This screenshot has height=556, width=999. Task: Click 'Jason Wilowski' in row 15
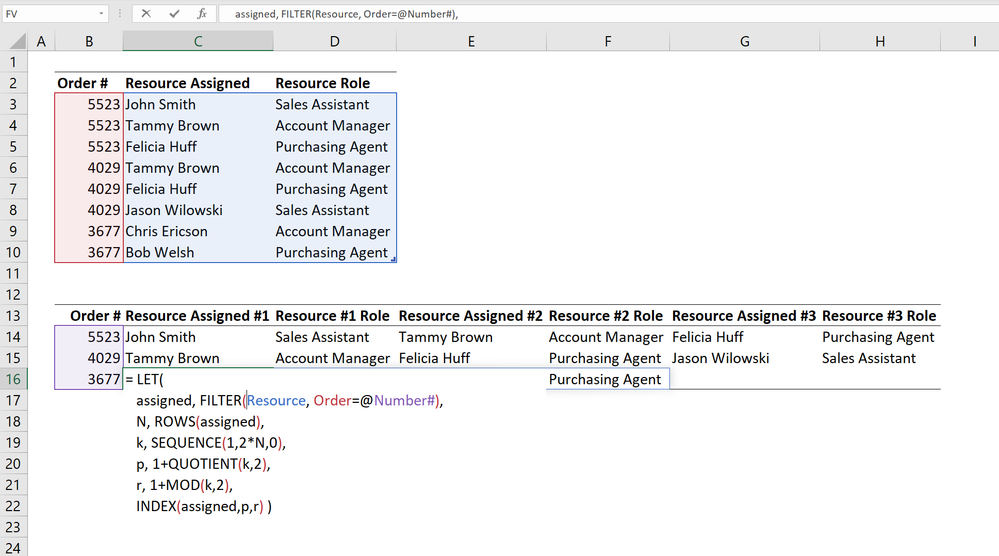[721, 358]
